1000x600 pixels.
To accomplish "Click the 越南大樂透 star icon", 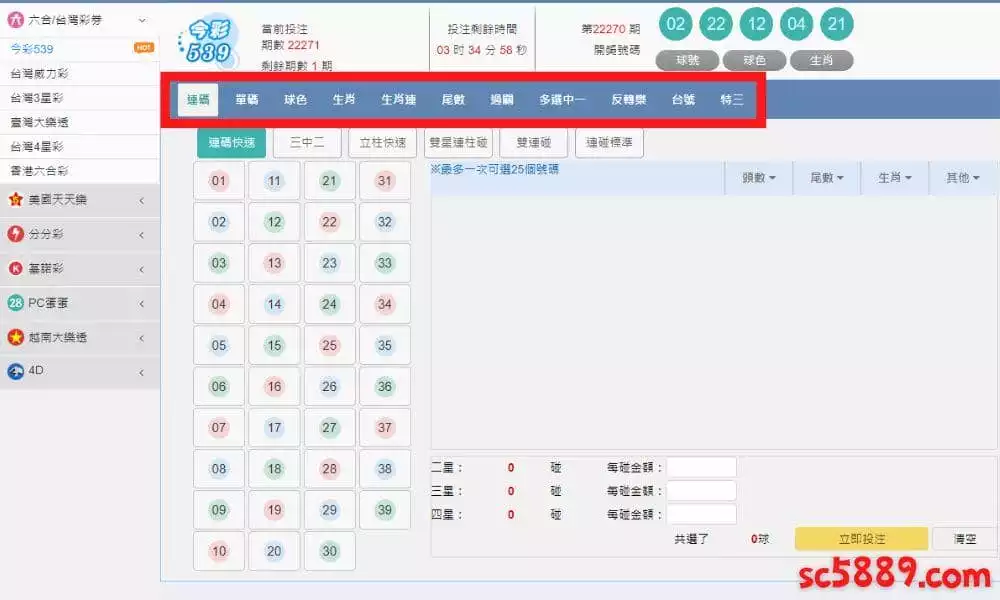I will pos(15,337).
